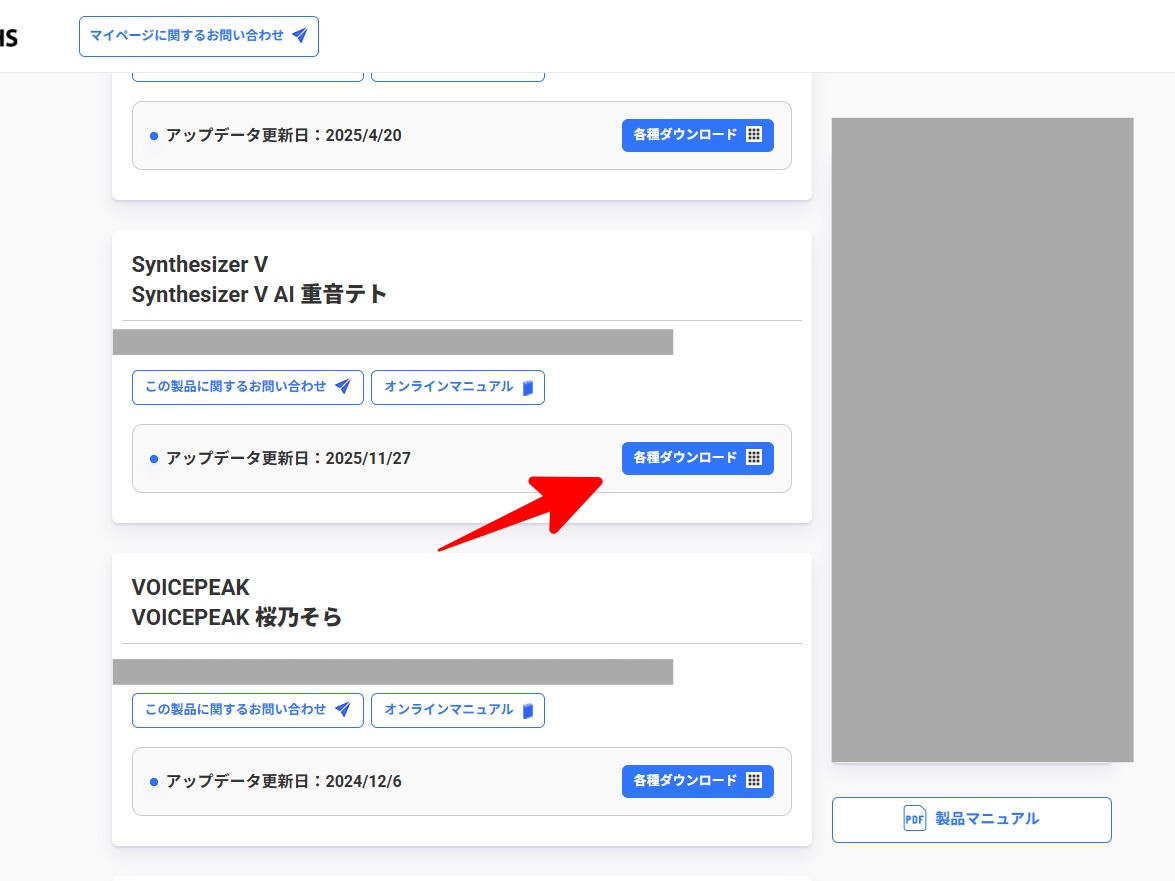Viewport: 1175px width, 881px height.
Task: Click the paper plane icon in the header inquiry button
Action: [300, 36]
